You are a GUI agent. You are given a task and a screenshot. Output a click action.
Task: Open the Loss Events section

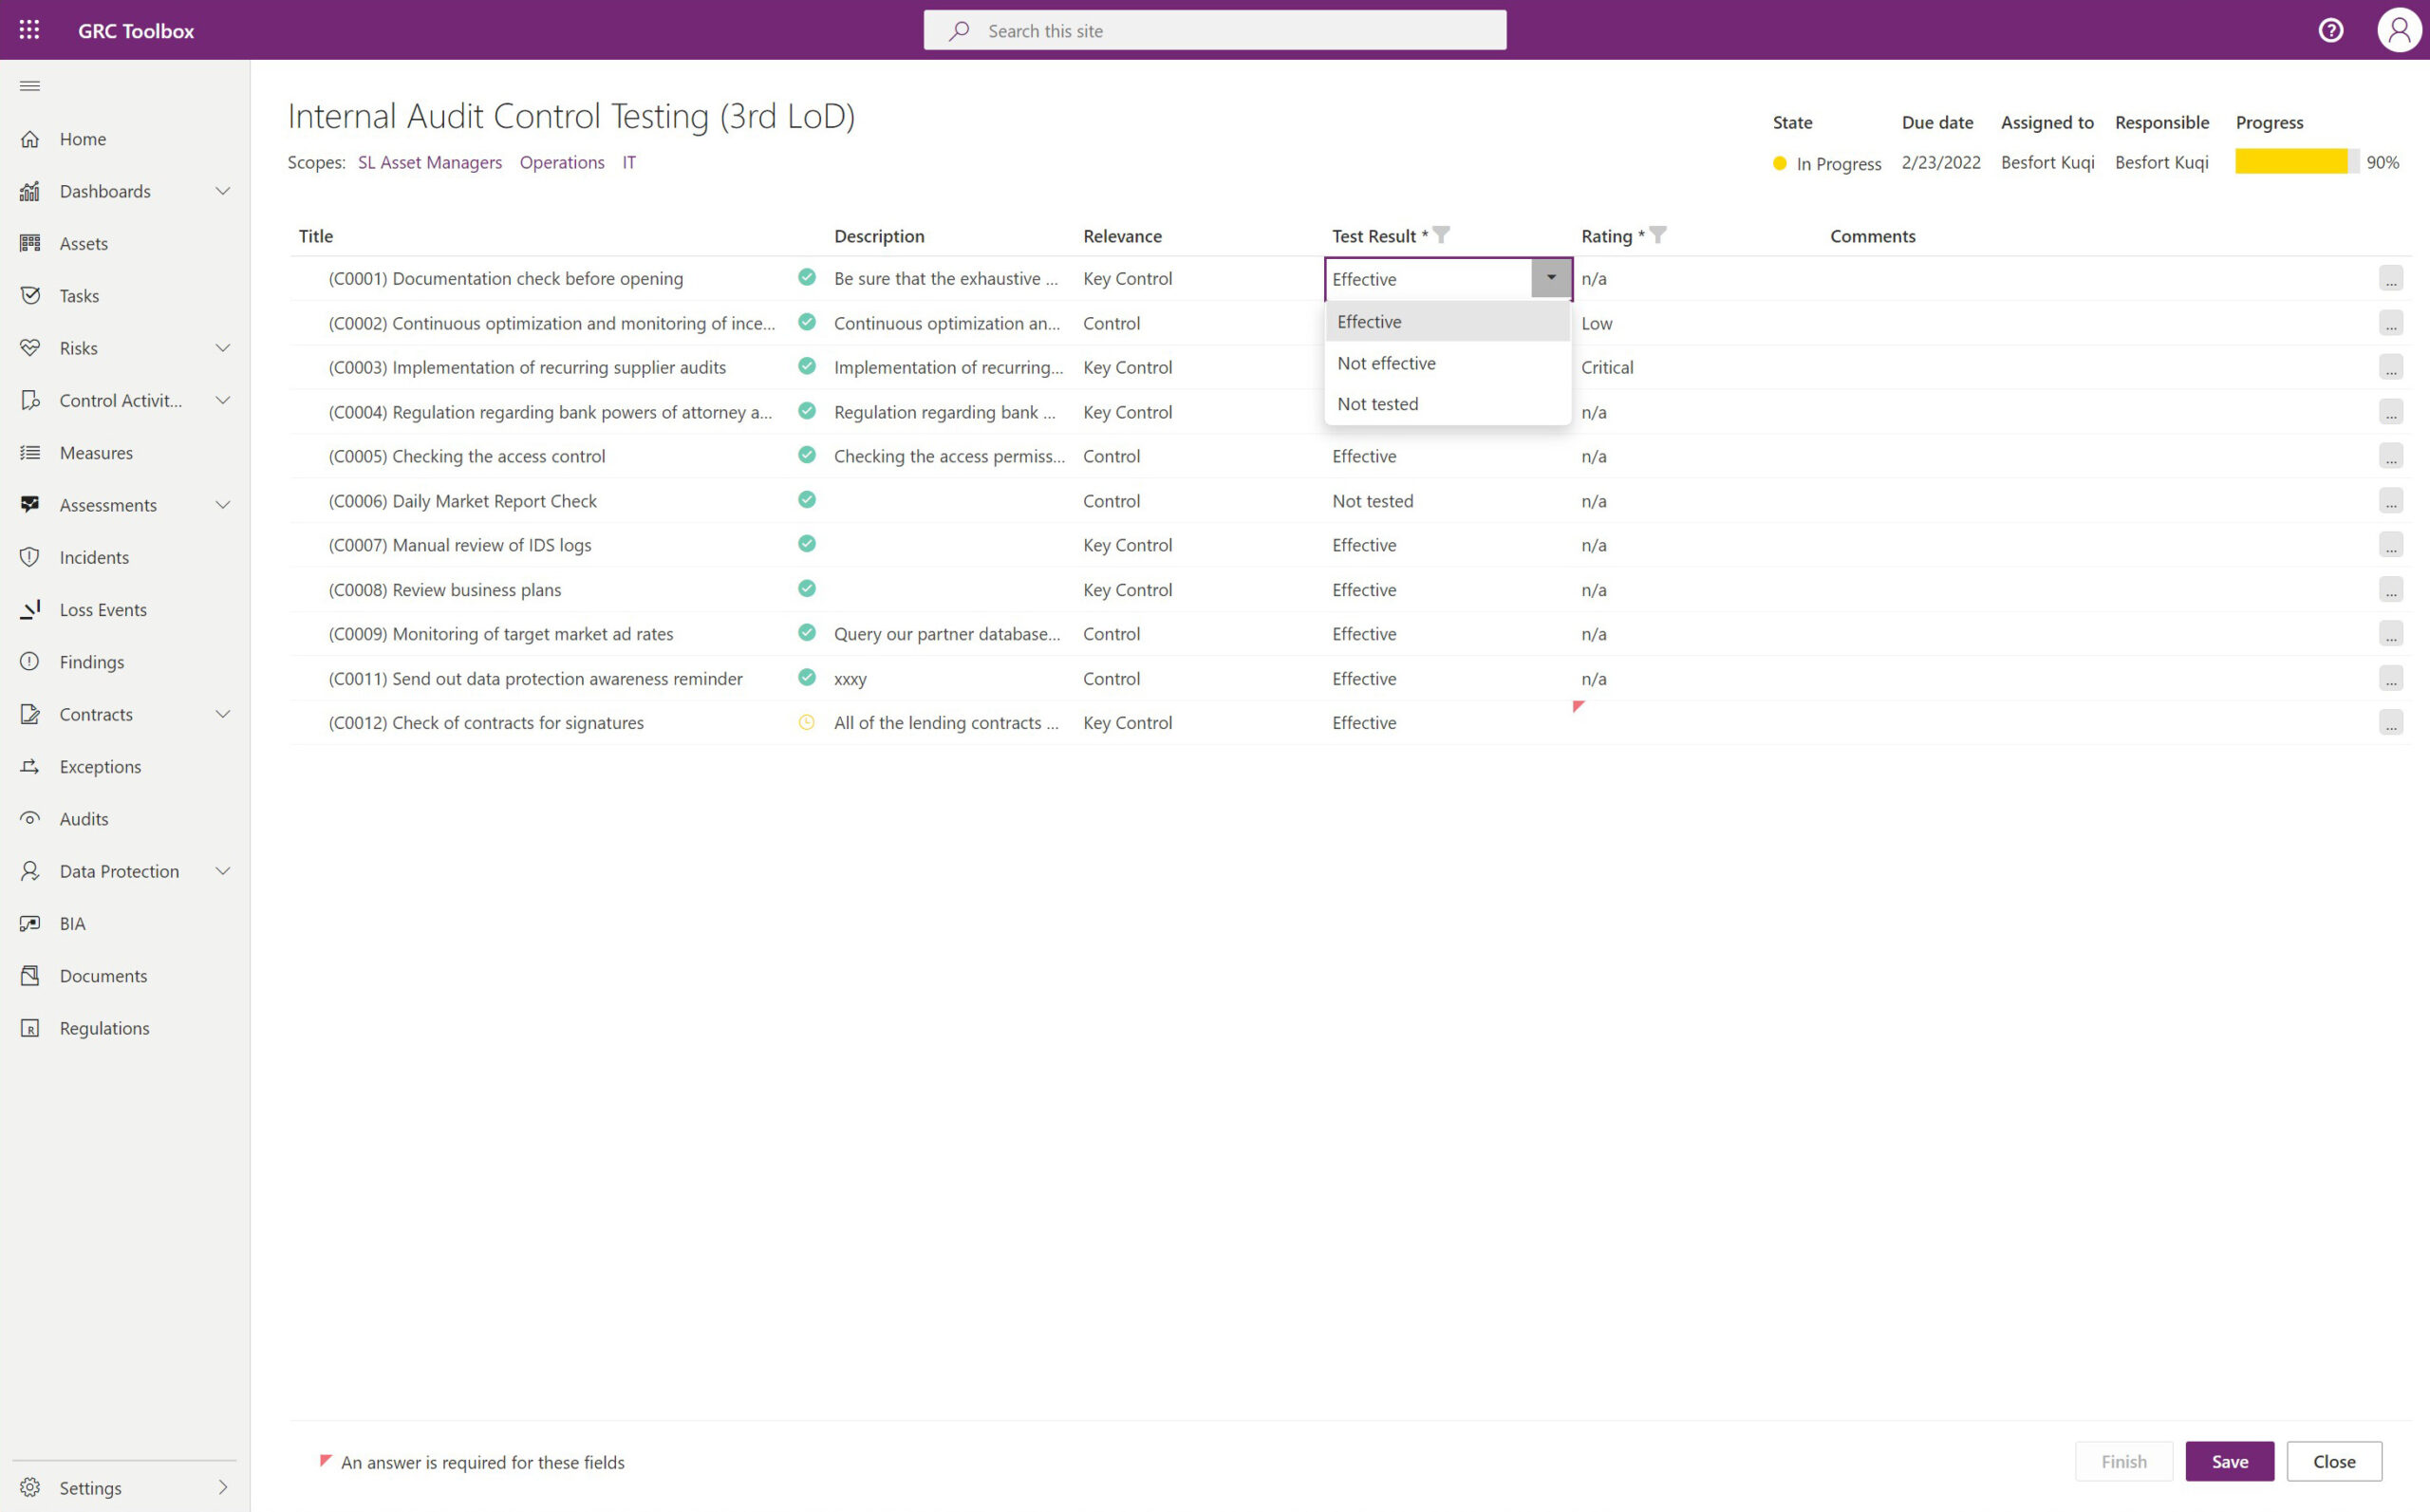point(103,609)
